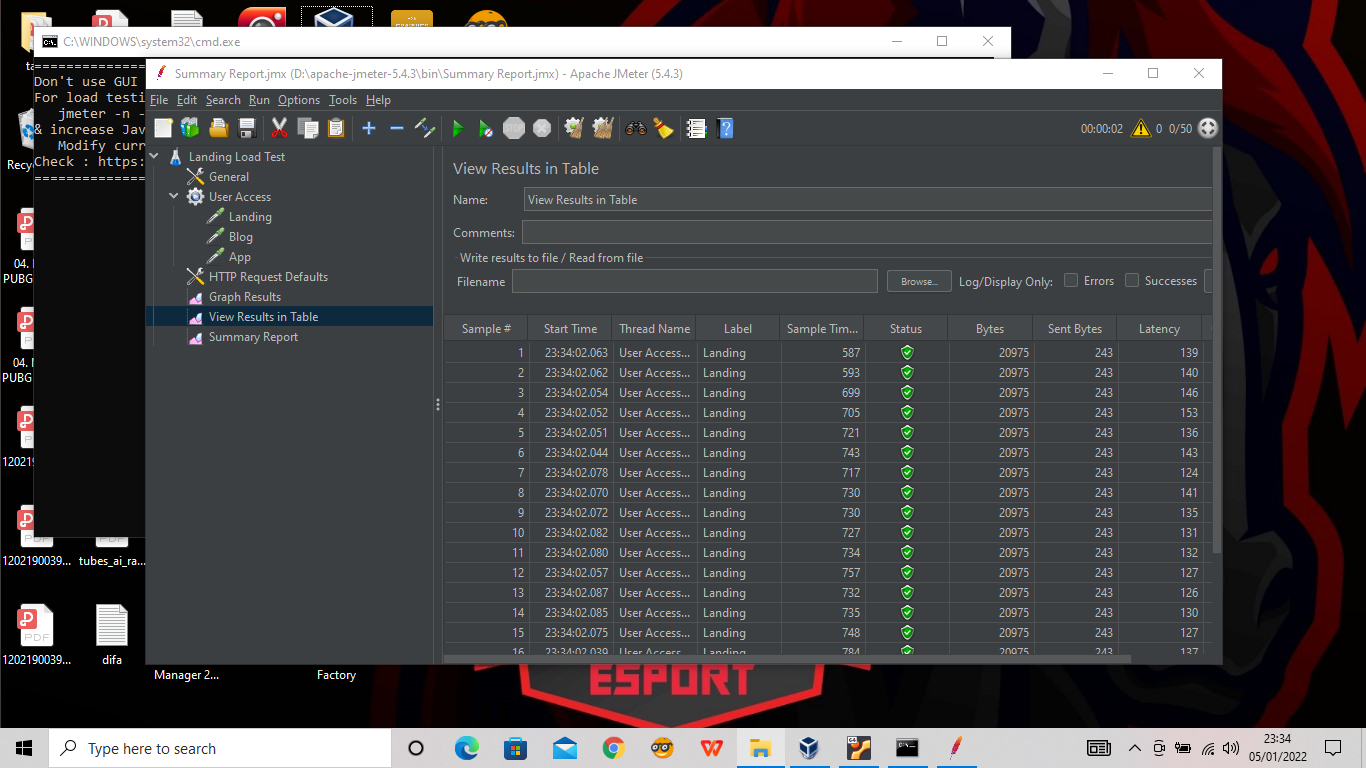Screen dimensions: 1366x768
Task: Open the Run menu
Action: [x=259, y=100]
